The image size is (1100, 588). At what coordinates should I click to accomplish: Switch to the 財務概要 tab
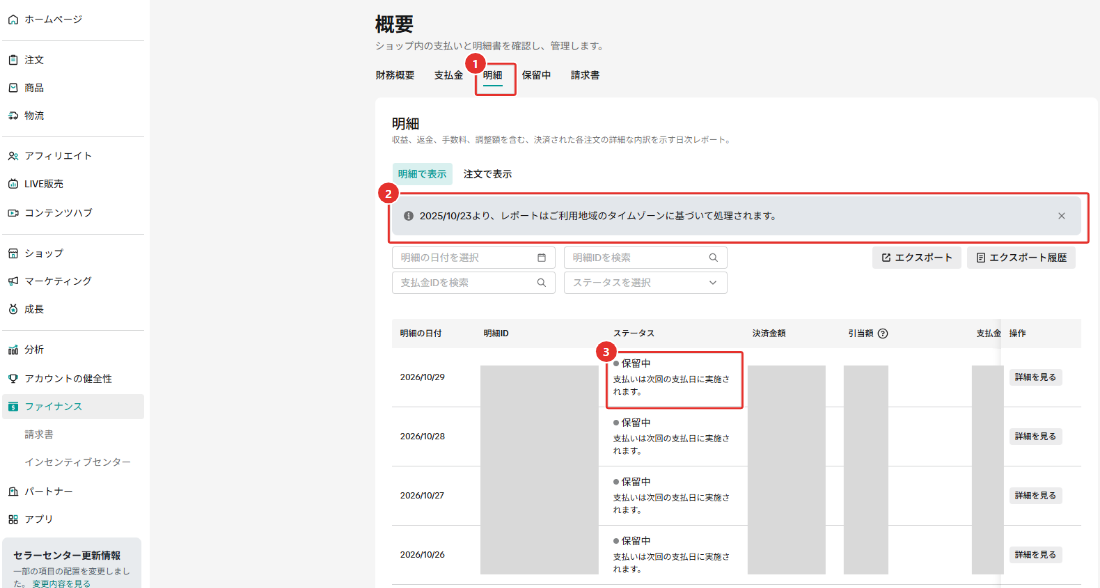(395, 75)
